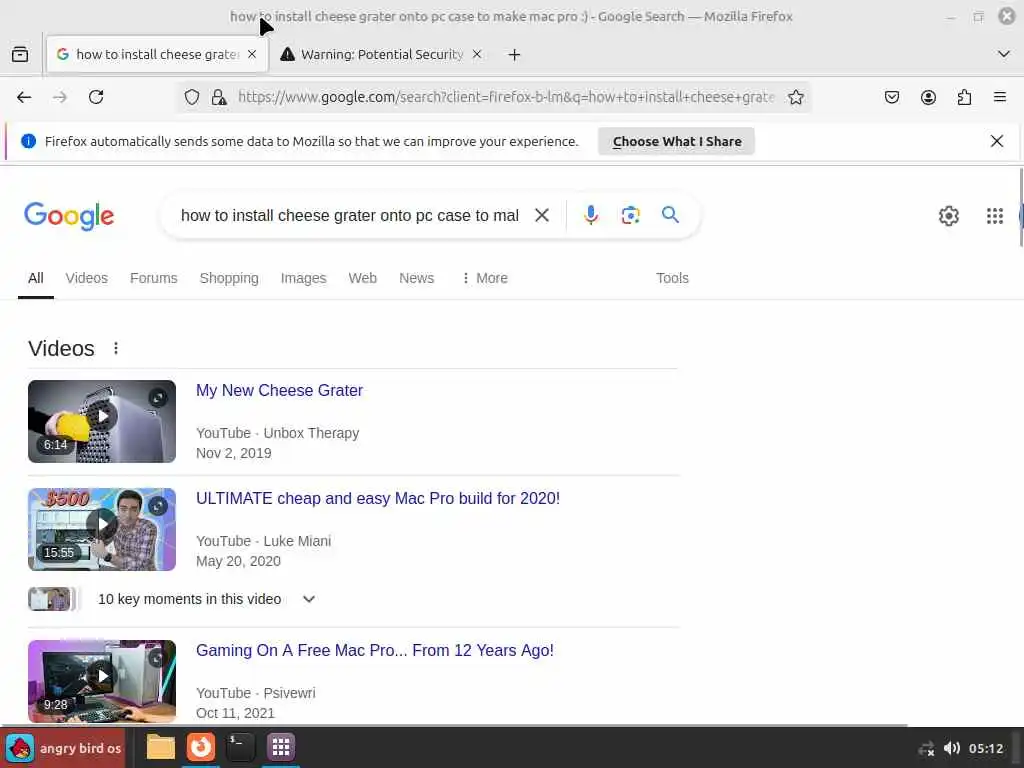Open taskbar application grid launcher

coord(281,747)
